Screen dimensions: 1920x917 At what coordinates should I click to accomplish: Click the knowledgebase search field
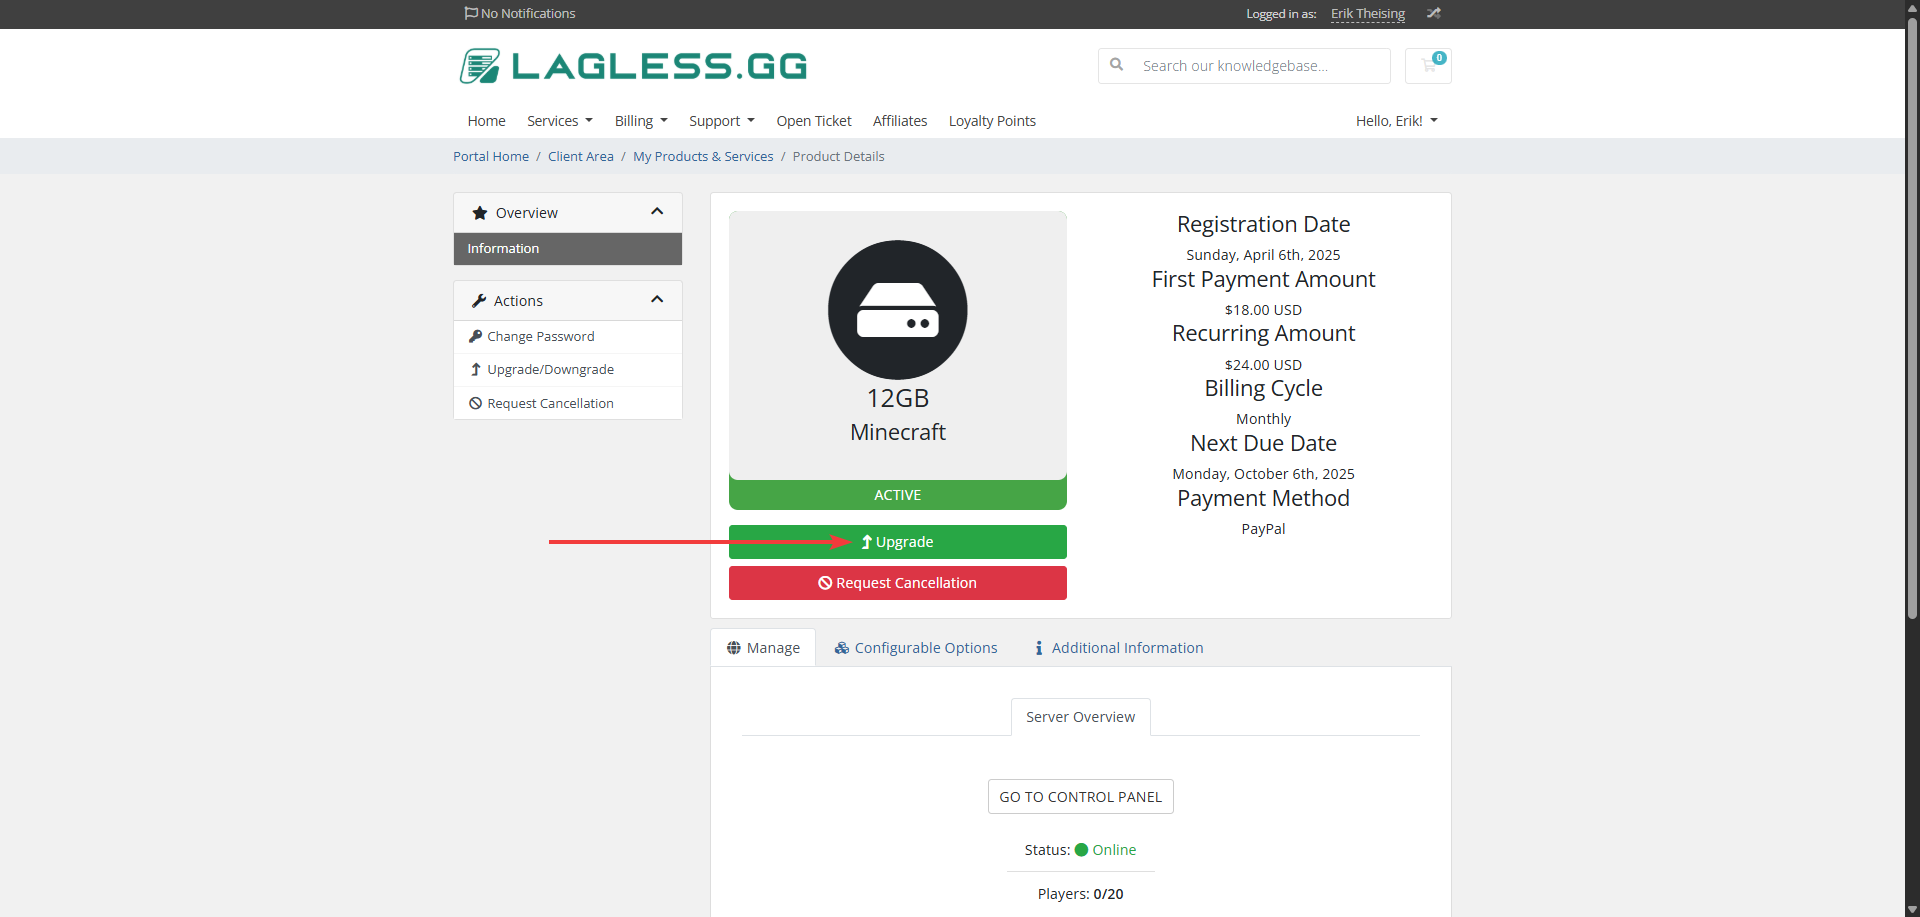1260,66
